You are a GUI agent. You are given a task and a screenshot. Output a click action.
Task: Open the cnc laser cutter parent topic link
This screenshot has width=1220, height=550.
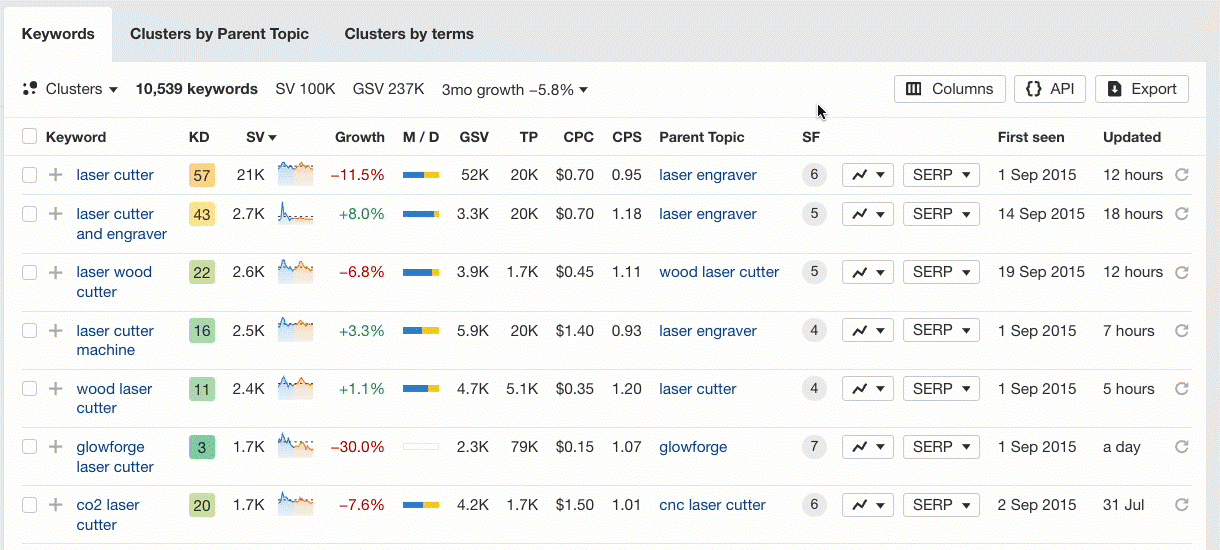point(712,505)
